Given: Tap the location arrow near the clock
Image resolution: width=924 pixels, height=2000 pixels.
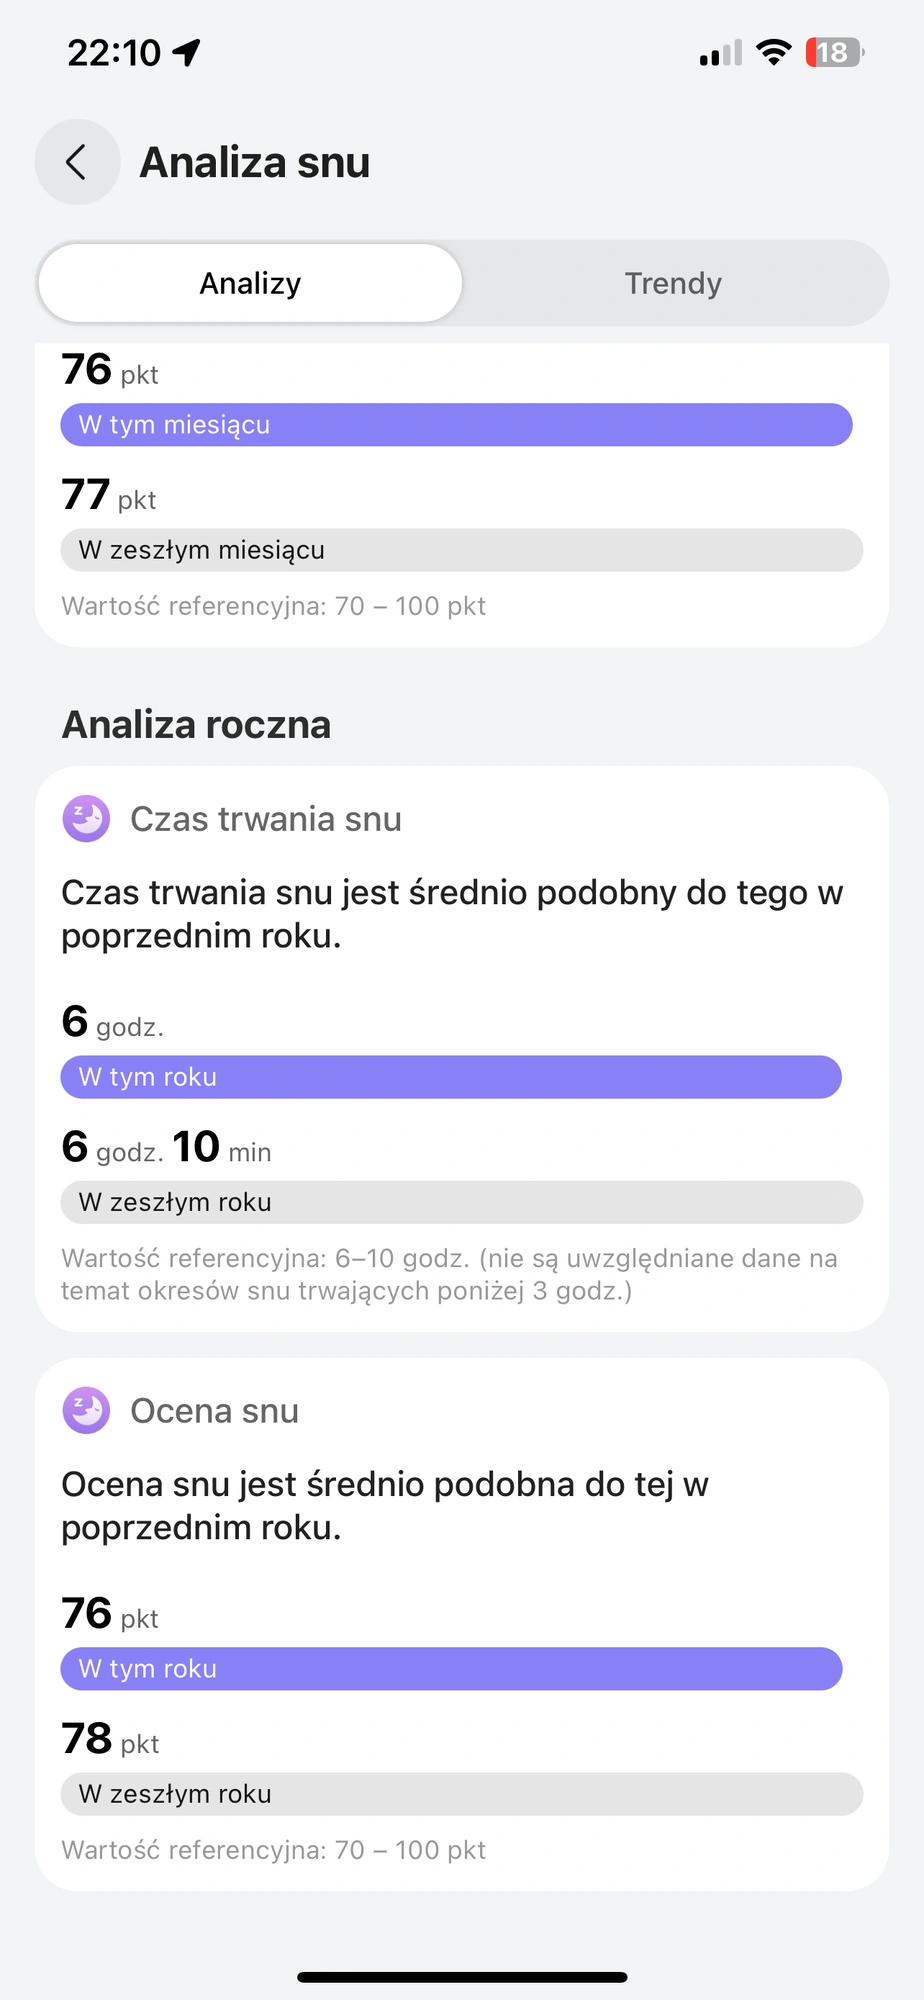Looking at the screenshot, I should coord(186,52).
